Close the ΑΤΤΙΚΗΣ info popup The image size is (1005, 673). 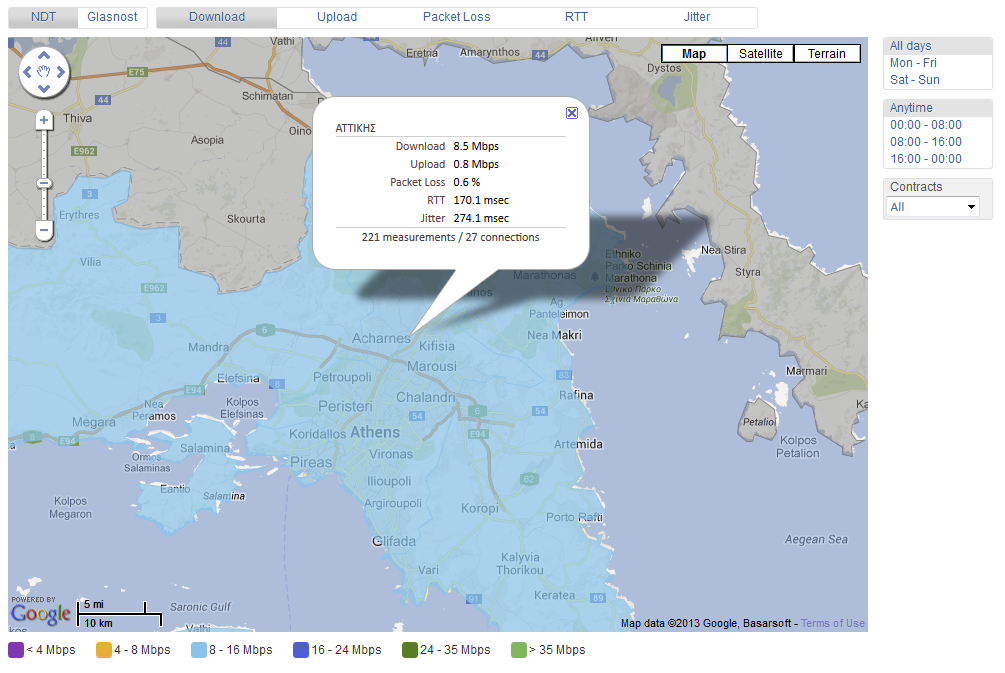coord(572,113)
